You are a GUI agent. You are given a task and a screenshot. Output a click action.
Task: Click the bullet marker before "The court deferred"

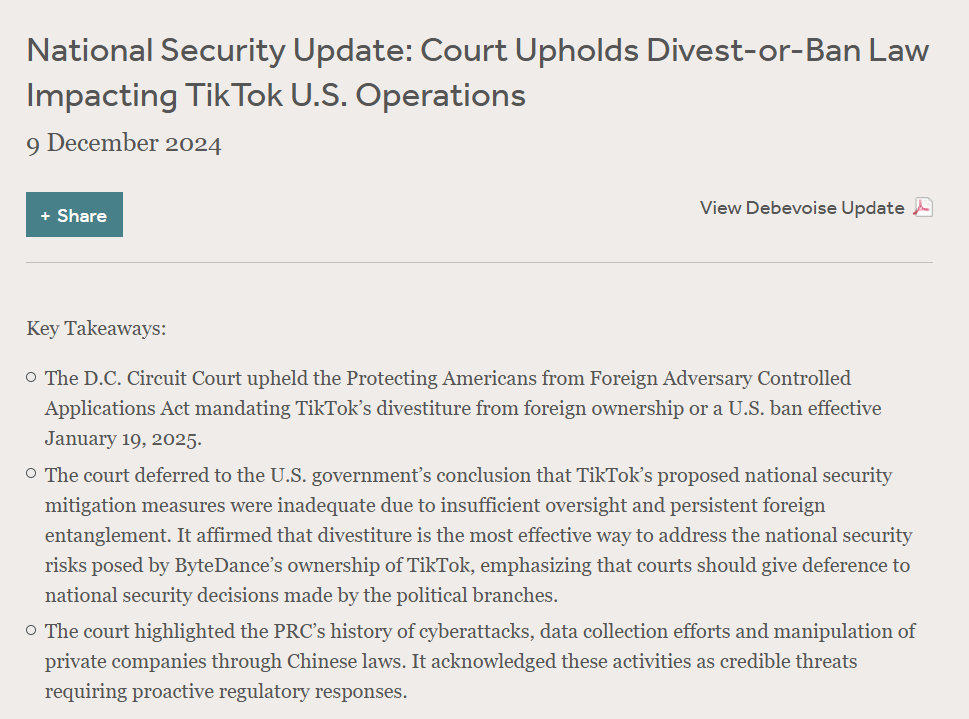click(32, 473)
